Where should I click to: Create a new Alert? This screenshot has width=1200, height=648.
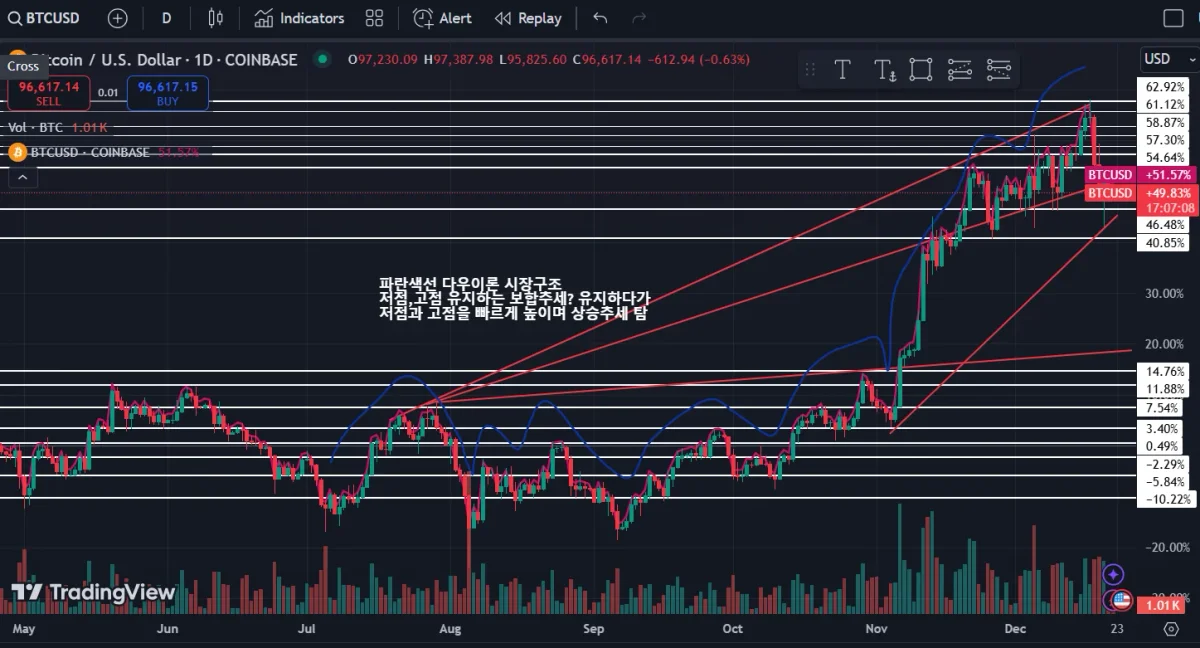[442, 18]
